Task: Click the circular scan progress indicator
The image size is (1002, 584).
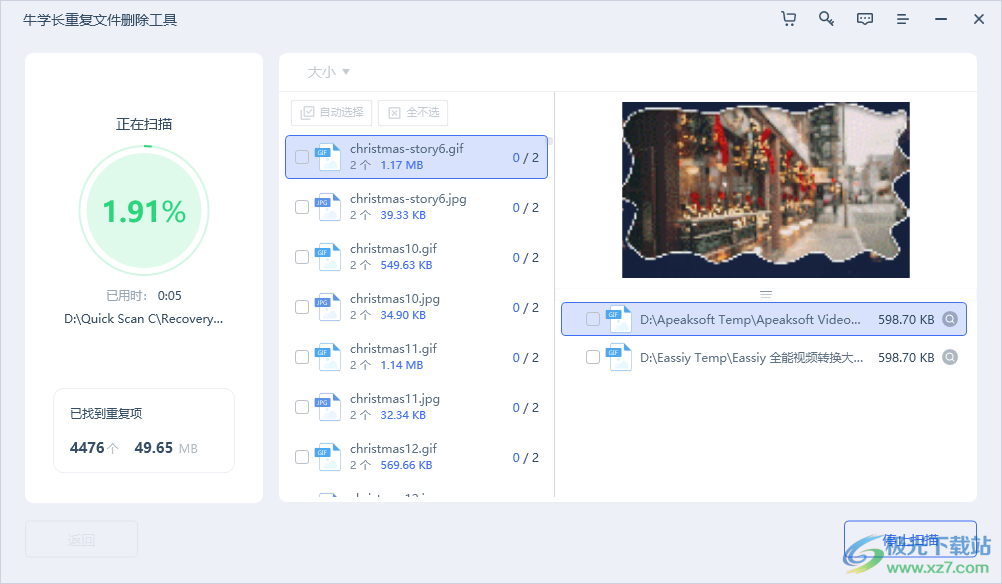Action: coord(144,211)
